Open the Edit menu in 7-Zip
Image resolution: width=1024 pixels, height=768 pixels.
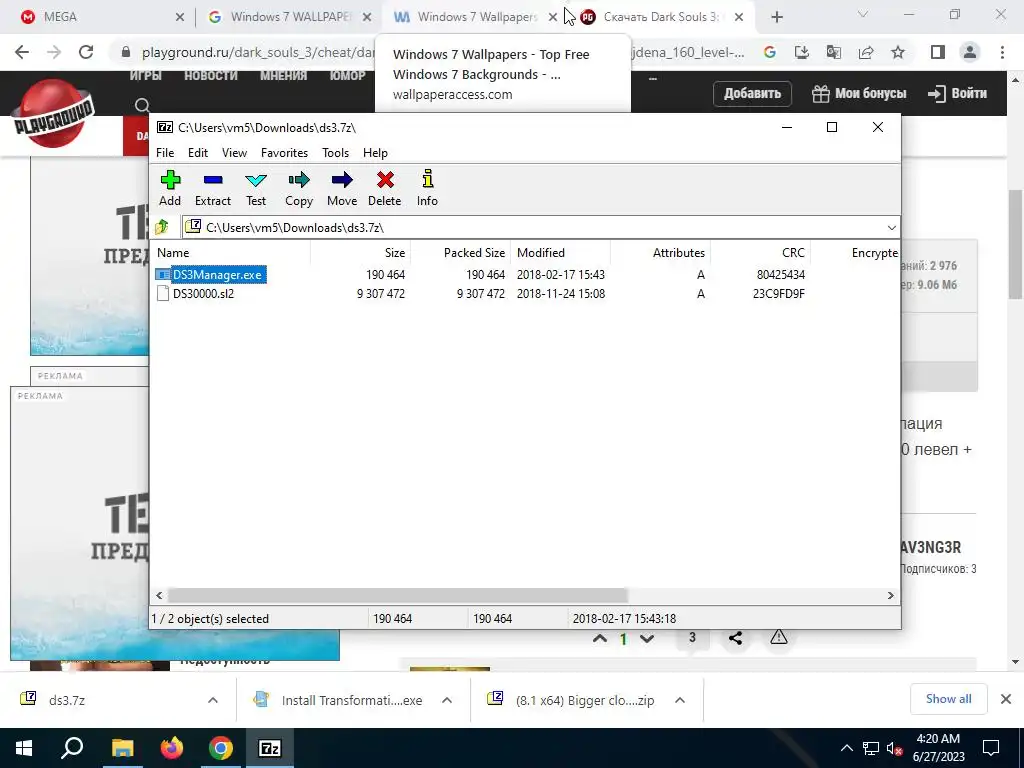click(198, 153)
